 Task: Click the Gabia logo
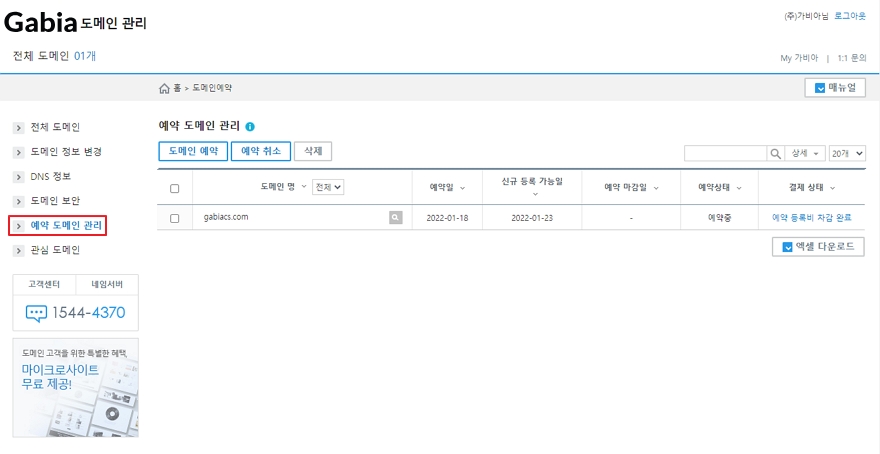(40, 21)
